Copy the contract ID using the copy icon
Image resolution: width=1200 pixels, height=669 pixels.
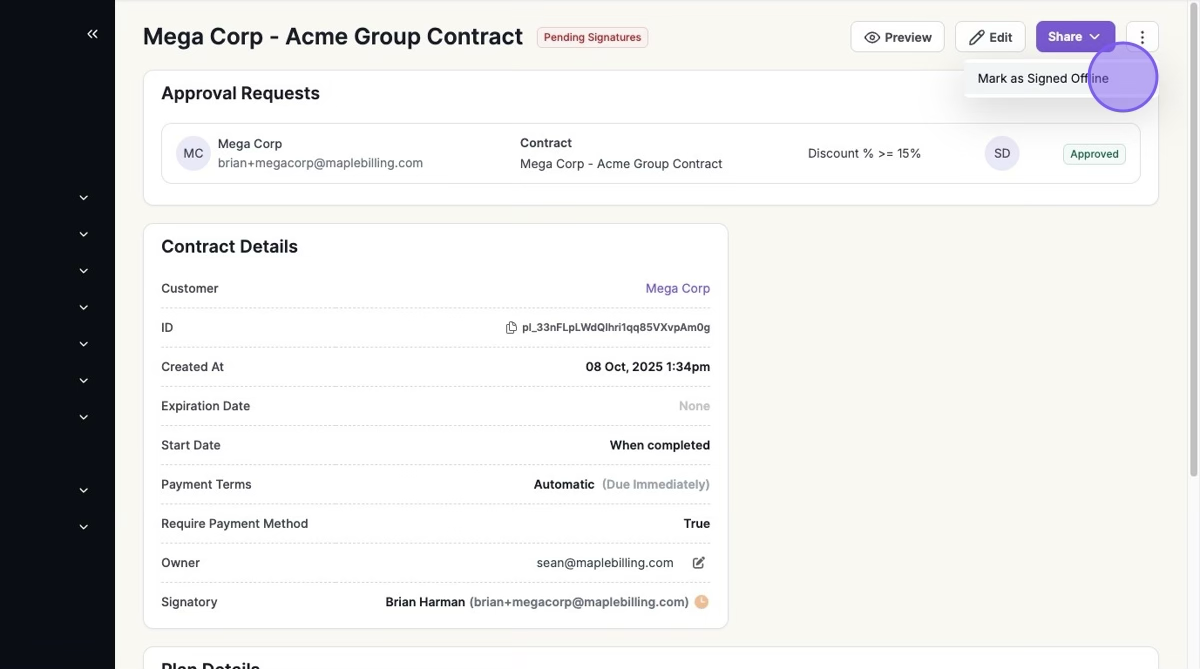pos(511,328)
